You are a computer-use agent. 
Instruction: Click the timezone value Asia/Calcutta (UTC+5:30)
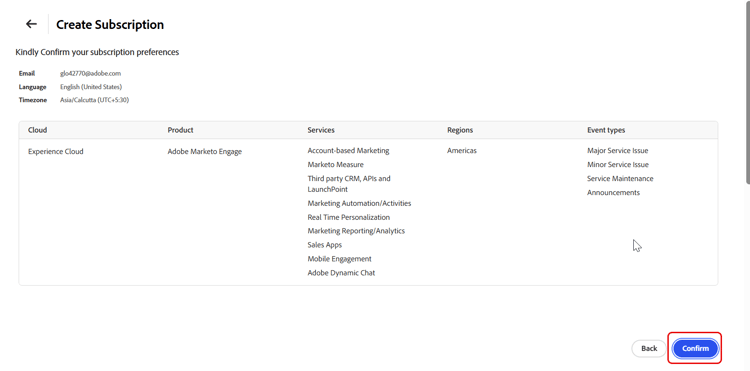pos(94,100)
